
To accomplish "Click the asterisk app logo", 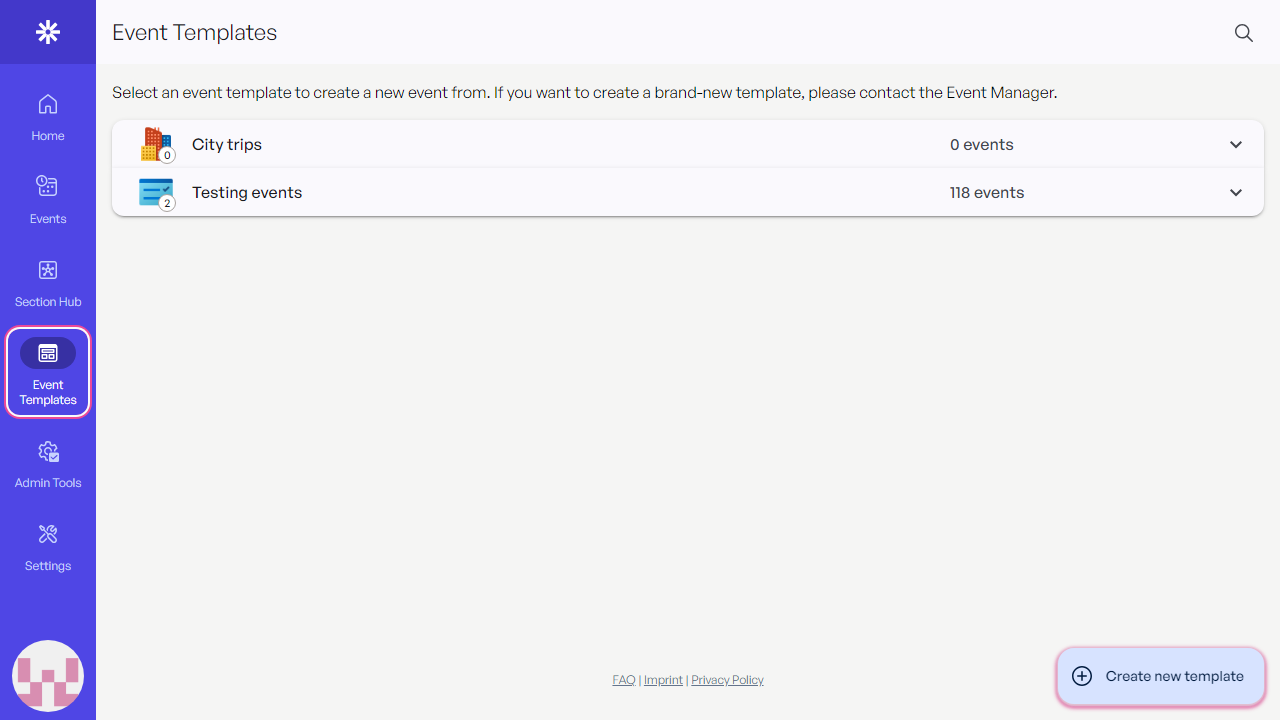I will click(48, 32).
